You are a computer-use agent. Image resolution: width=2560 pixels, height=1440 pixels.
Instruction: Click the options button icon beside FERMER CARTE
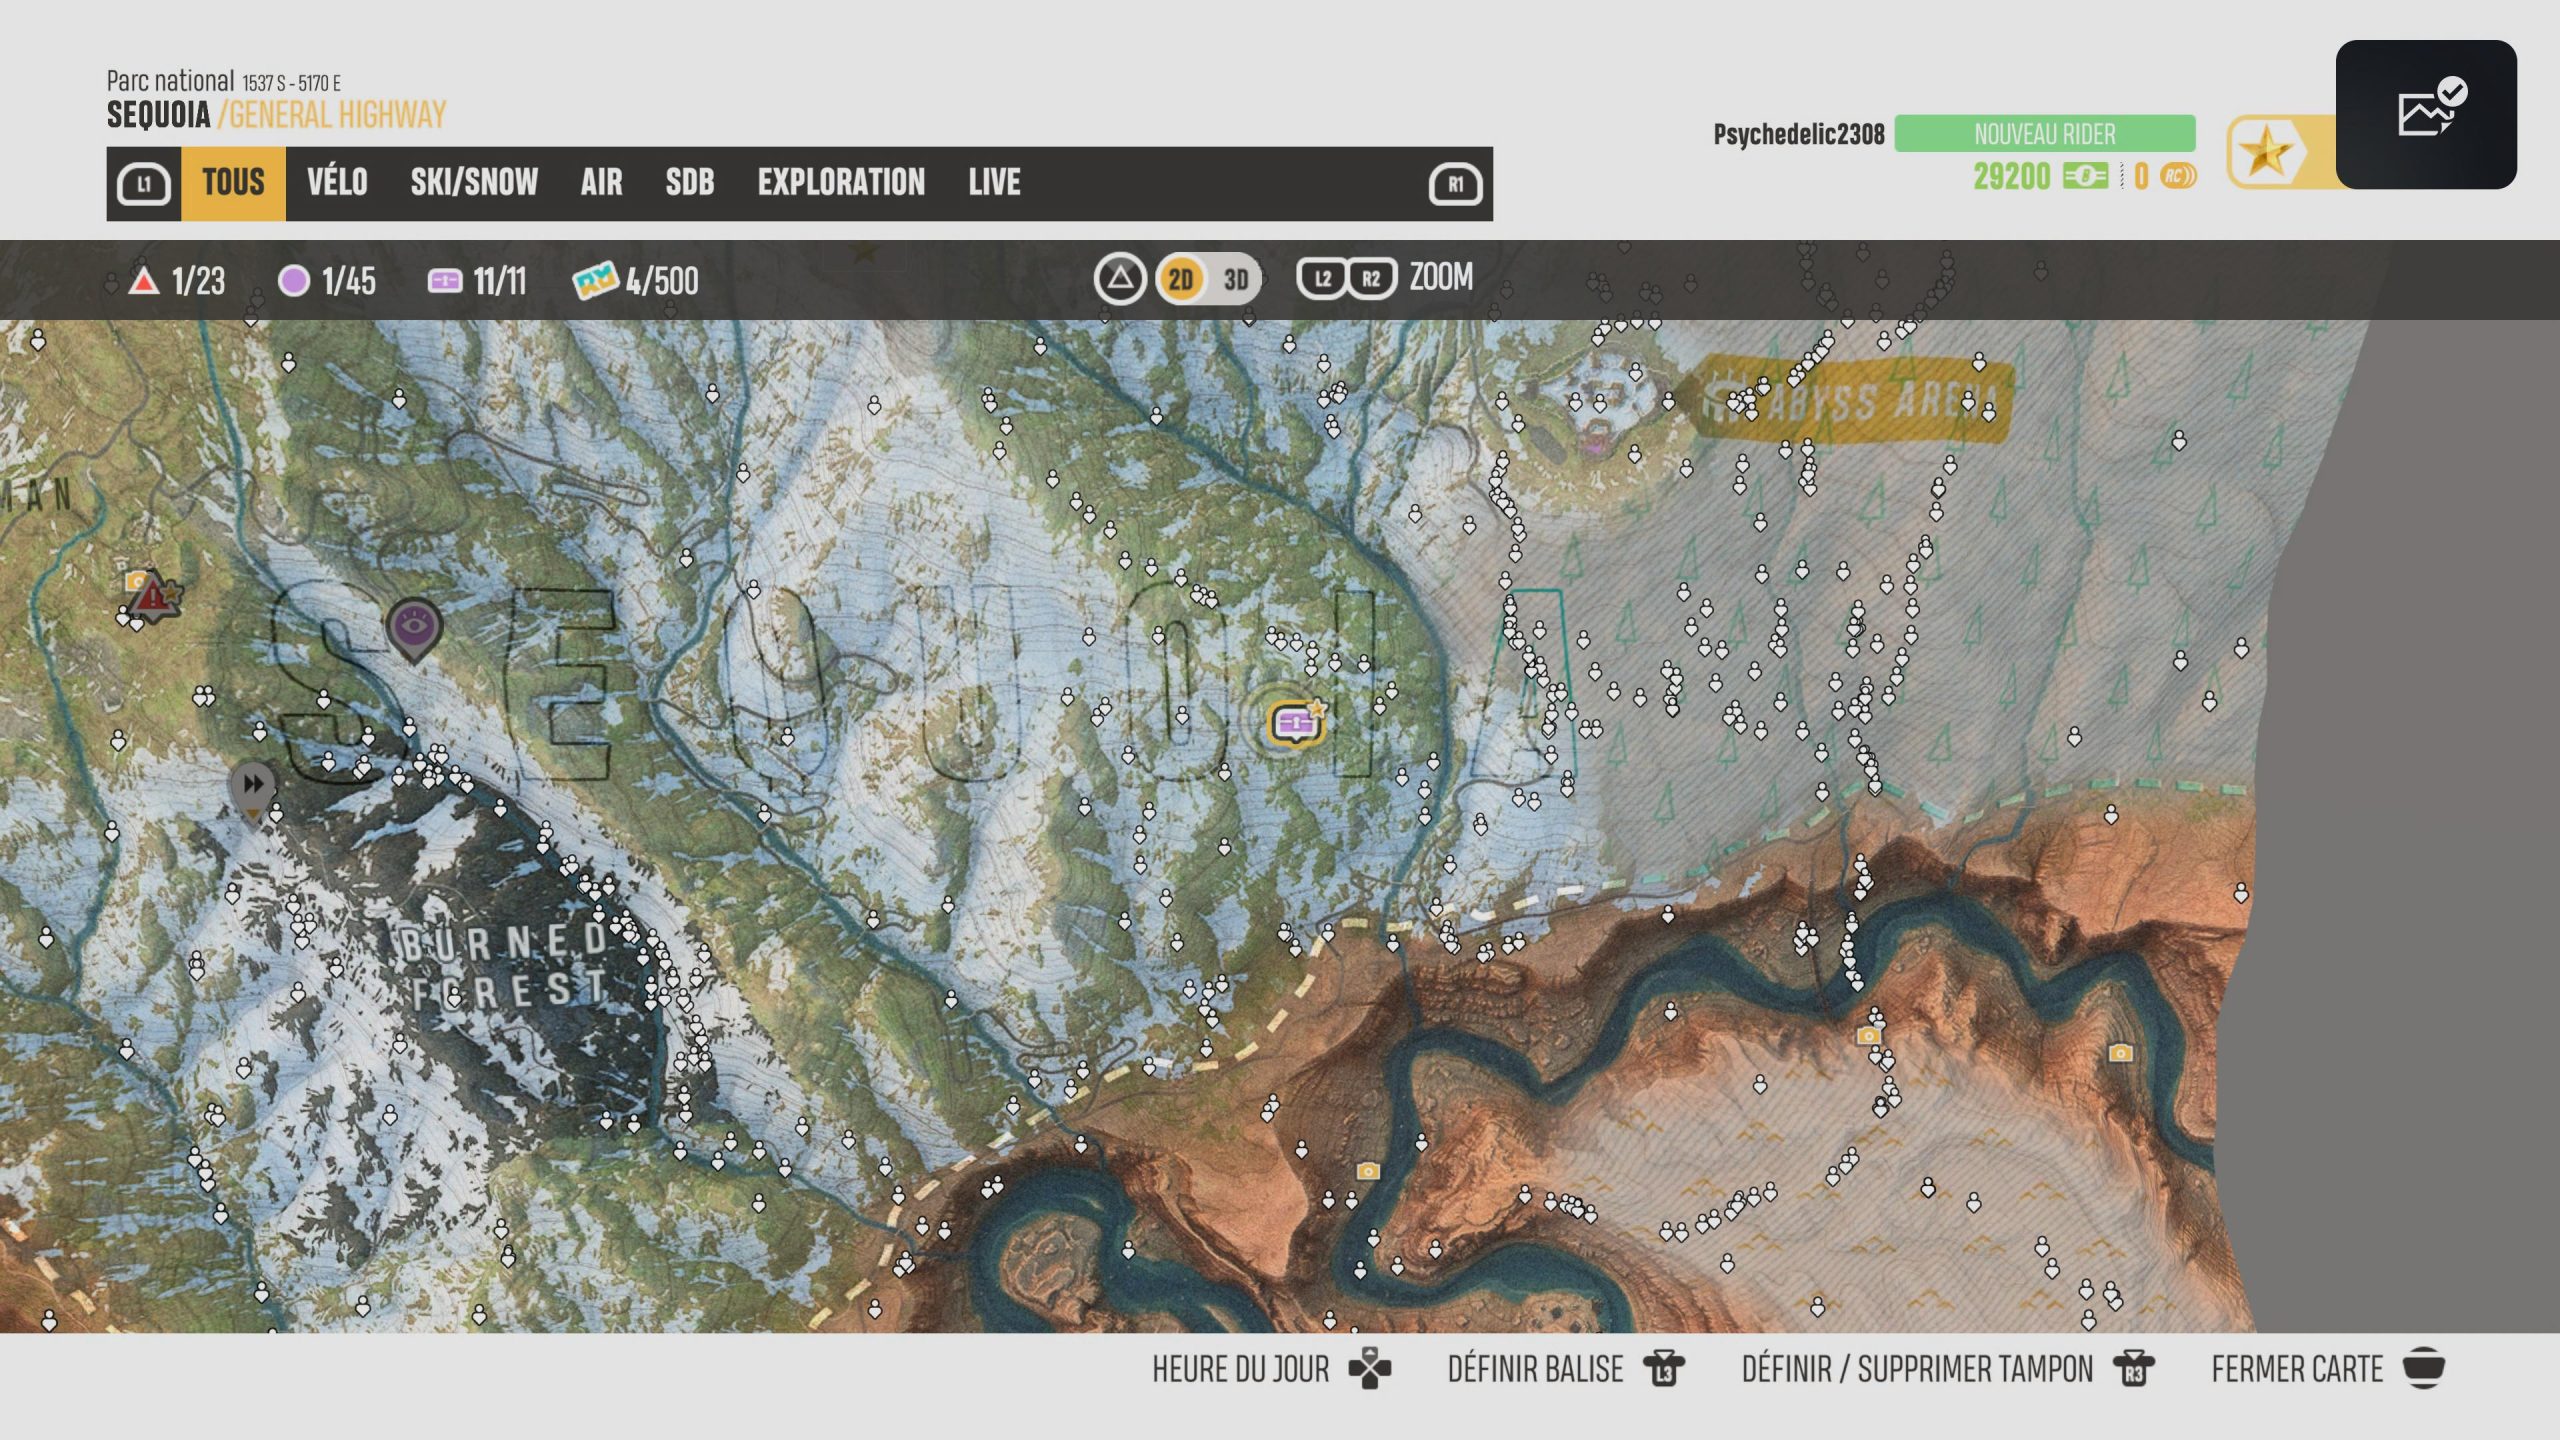(2424, 1368)
